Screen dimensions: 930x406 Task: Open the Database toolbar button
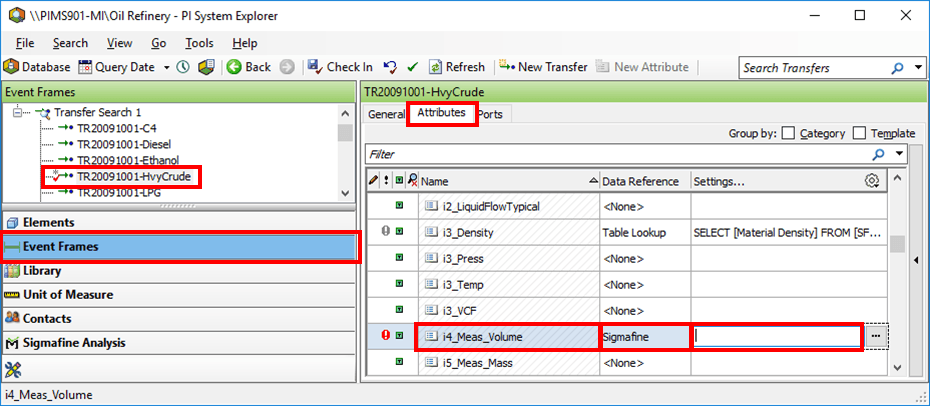37,67
